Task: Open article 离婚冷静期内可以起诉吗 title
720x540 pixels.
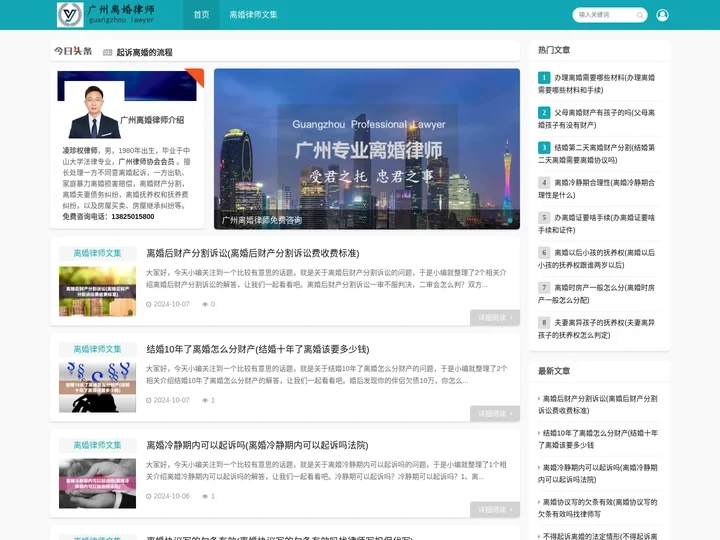Action: 257,445
